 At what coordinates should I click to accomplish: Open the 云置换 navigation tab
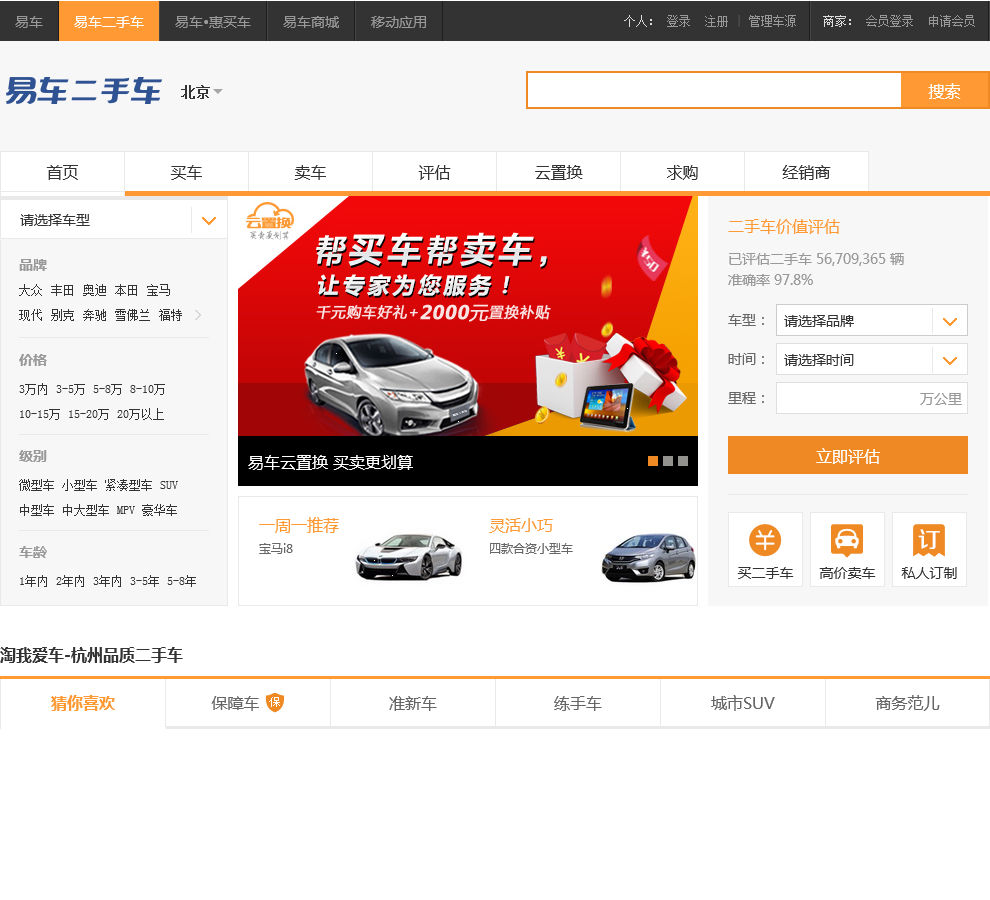(x=558, y=172)
